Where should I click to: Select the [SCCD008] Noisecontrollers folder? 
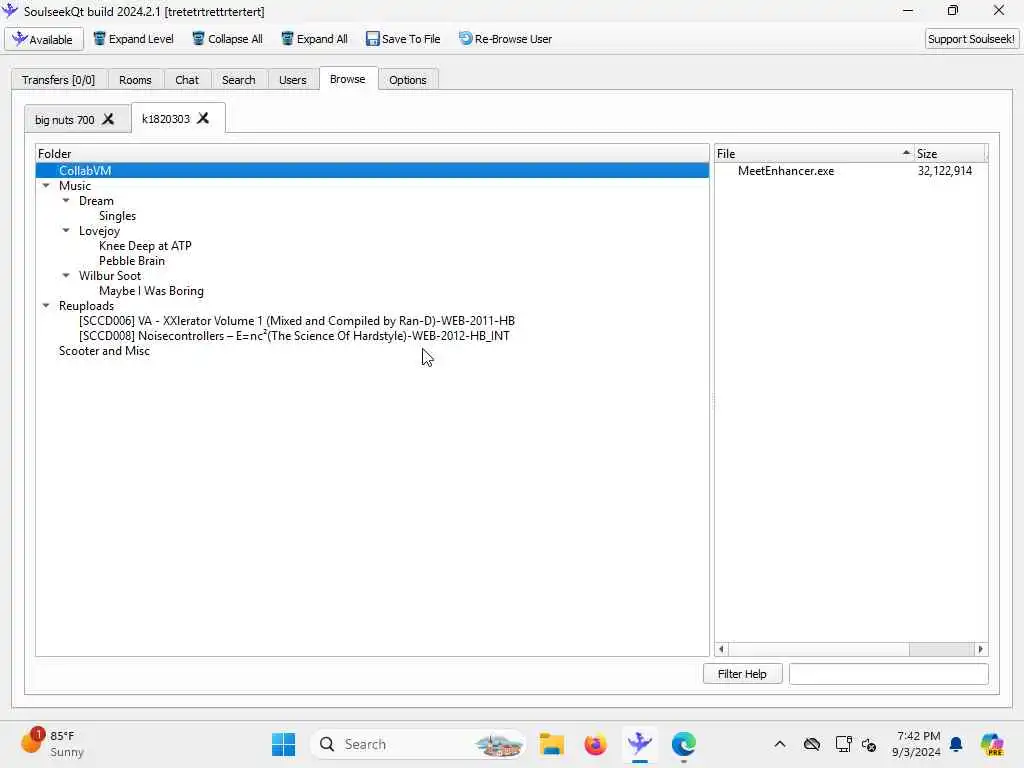(x=294, y=336)
